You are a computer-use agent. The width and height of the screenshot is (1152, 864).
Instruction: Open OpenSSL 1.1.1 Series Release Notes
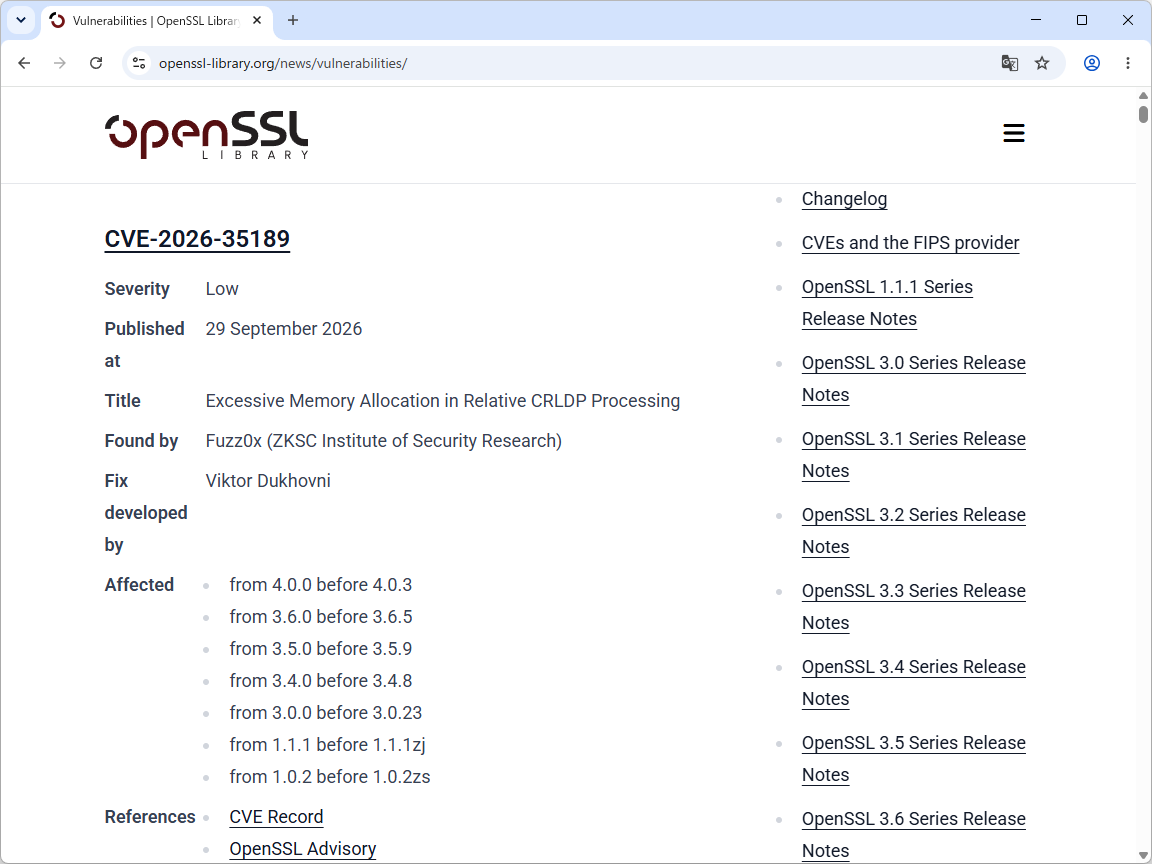[887, 303]
